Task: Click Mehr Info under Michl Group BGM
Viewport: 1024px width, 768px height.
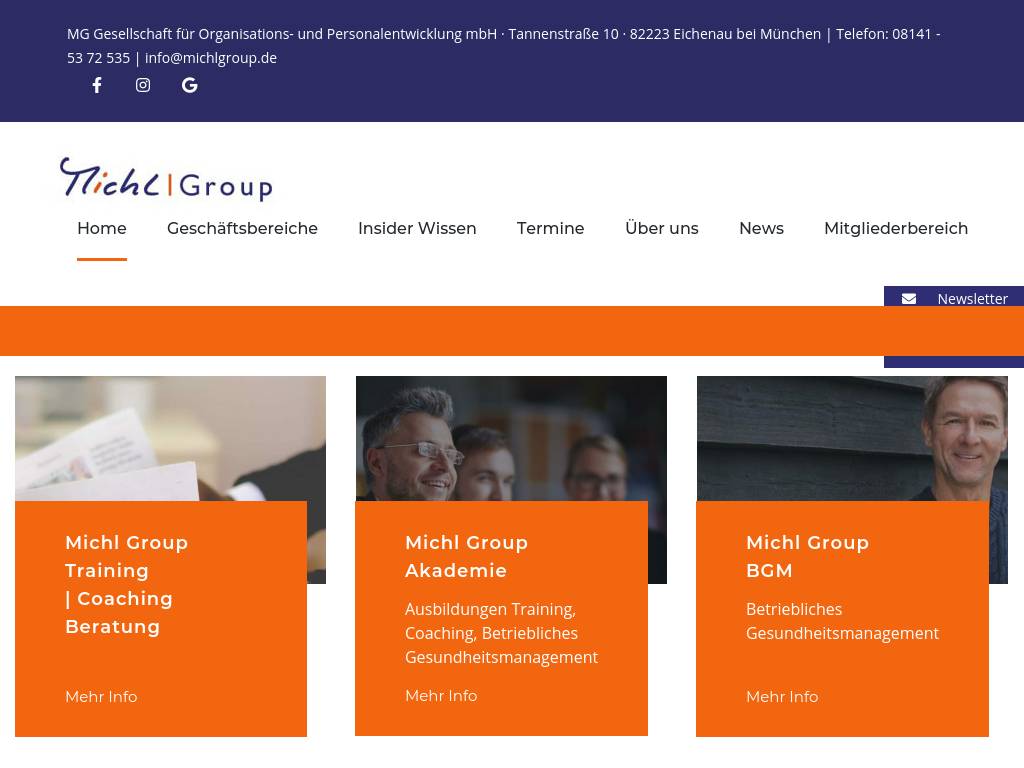Action: [782, 697]
